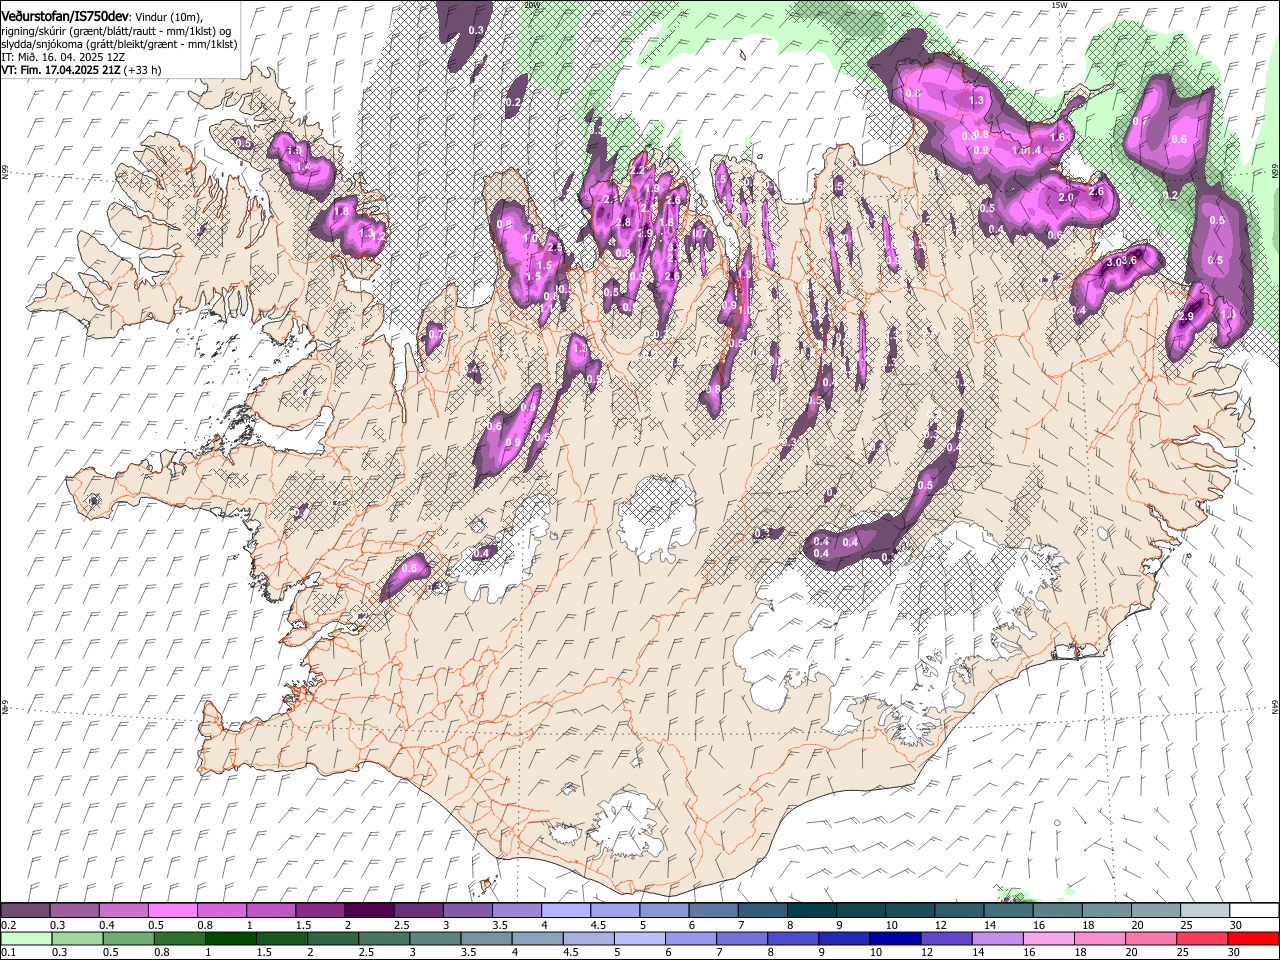
Task: Click the dusky purple 0.2 snow legend swatch
Action: tap(25, 911)
